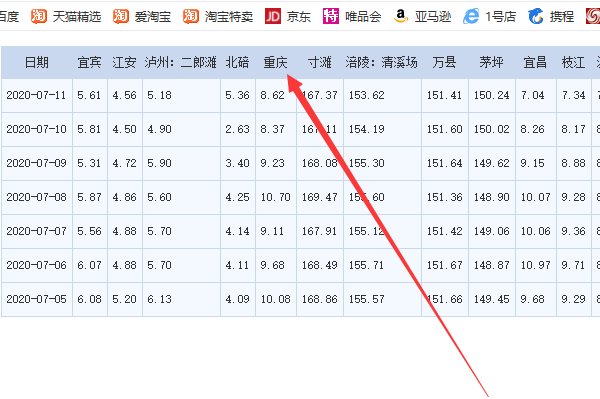Select the 万县 column header
Screen dimensions: 600x399
tap(444, 62)
